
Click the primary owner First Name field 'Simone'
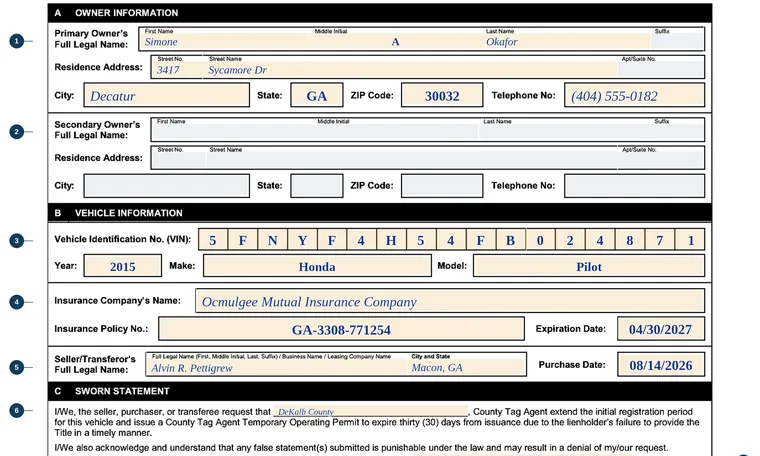[x=227, y=40]
